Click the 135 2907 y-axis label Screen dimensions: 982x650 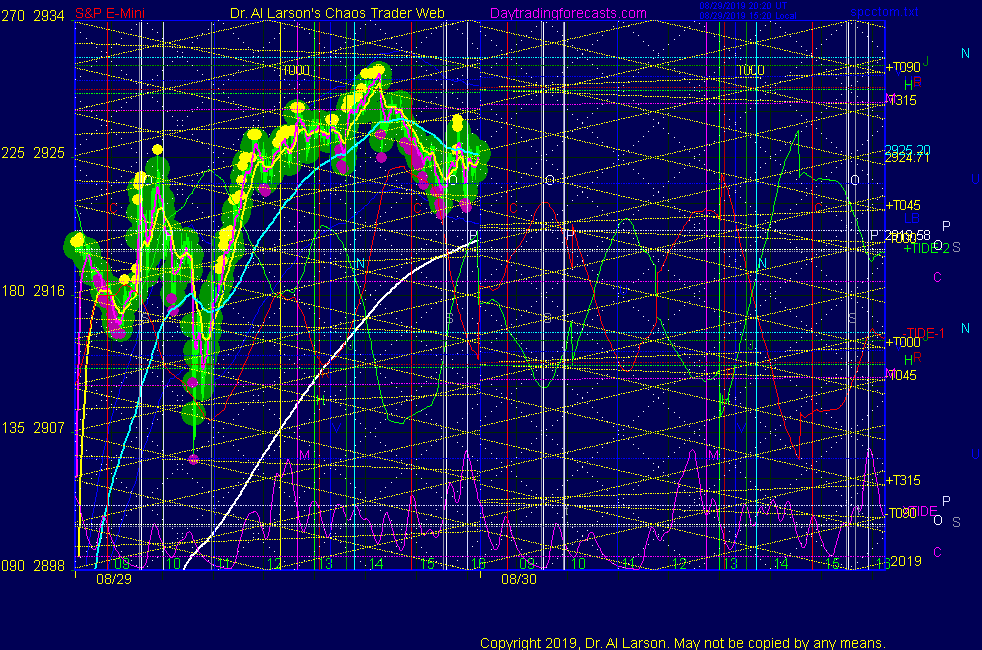[33, 428]
